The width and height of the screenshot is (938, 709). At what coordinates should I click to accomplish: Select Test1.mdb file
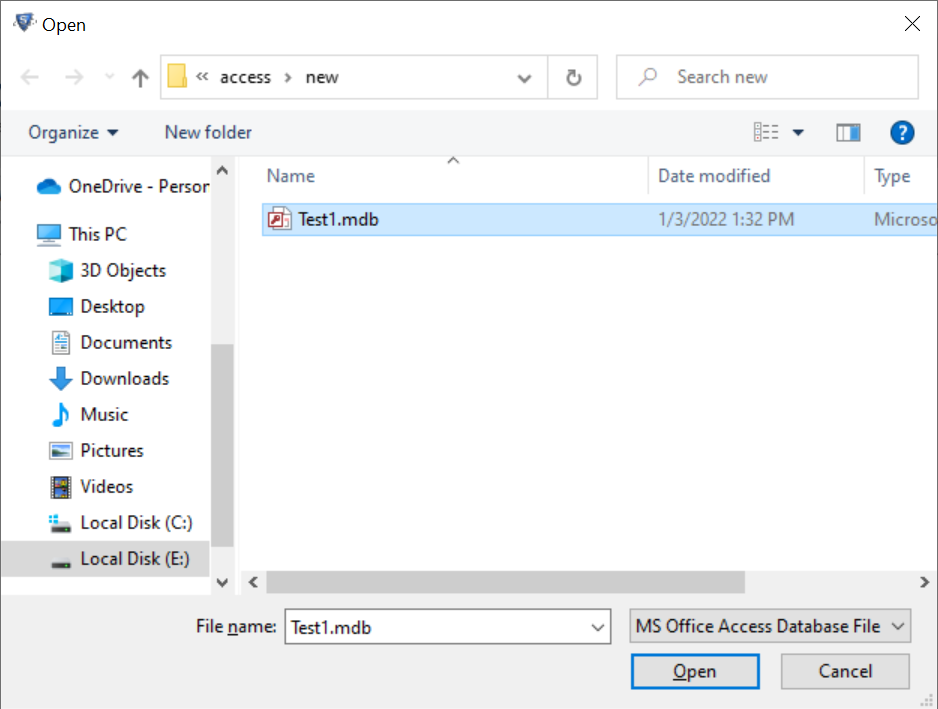tap(599, 220)
